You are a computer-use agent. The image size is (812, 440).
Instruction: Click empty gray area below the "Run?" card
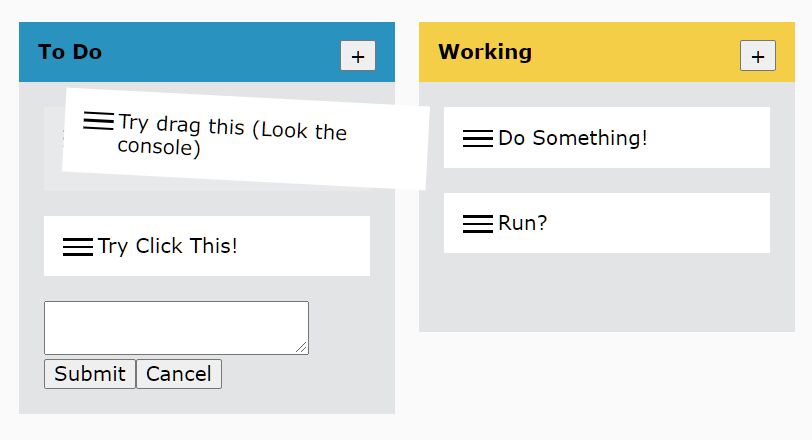click(x=606, y=292)
